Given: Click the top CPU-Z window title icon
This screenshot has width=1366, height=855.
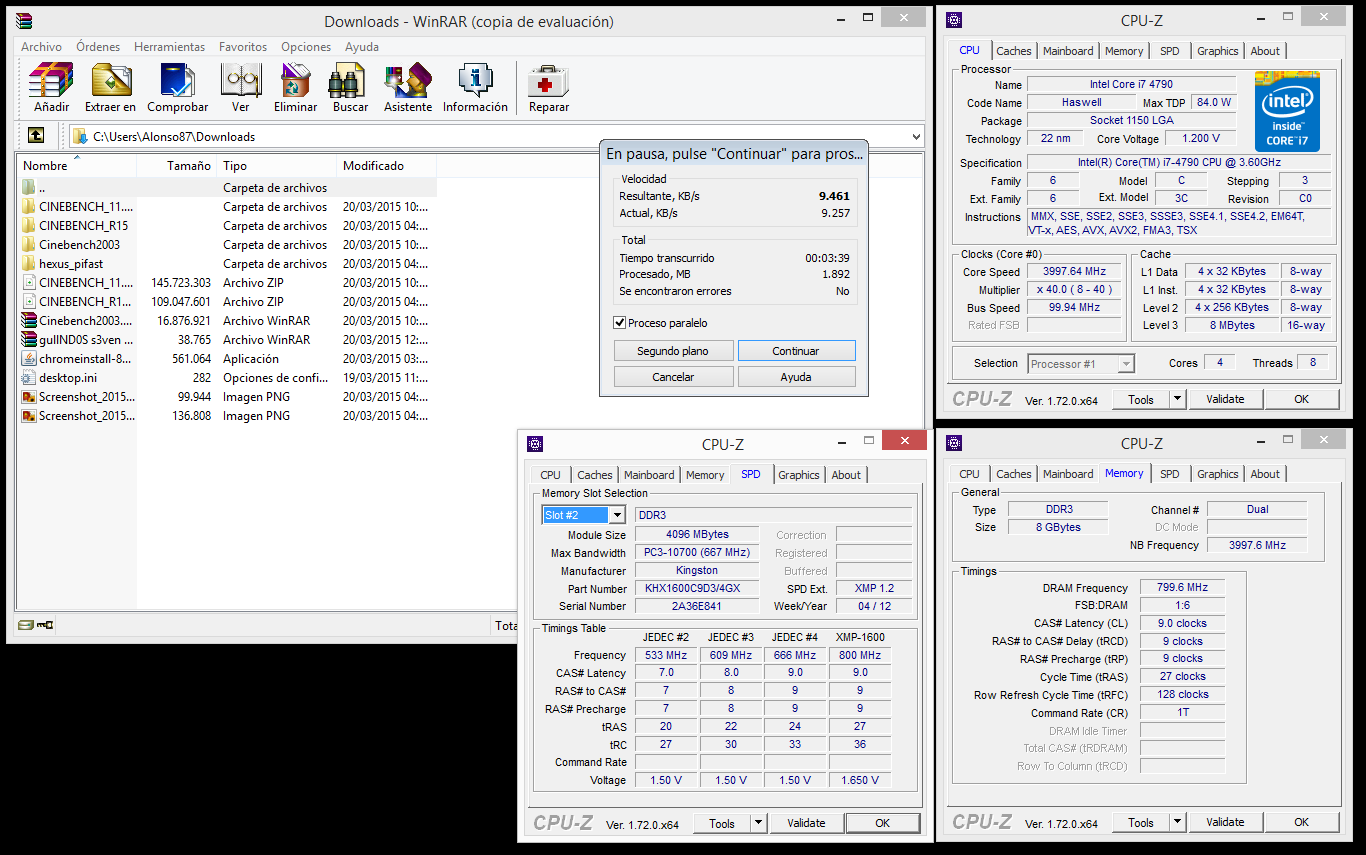Looking at the screenshot, I should 954,20.
